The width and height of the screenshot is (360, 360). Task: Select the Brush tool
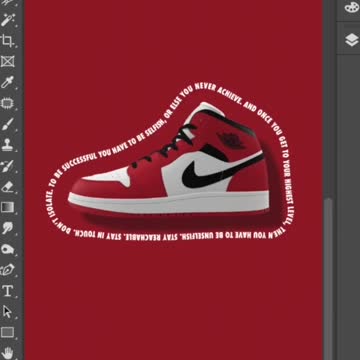click(7, 124)
